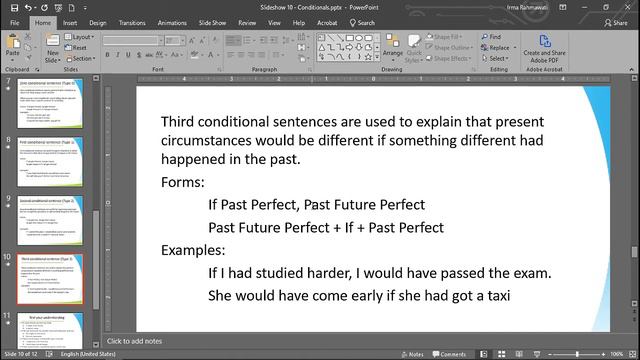Collapse the ribbon with the arrow
The image size is (640, 360).
point(632,69)
